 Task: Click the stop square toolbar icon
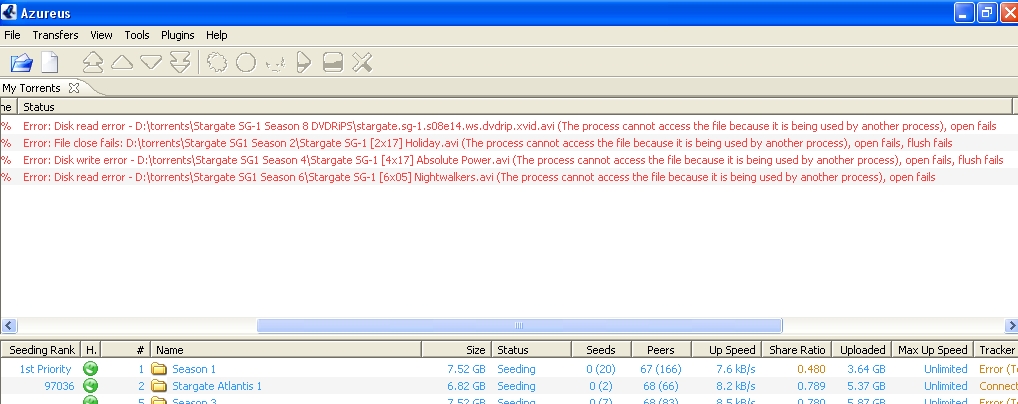[x=332, y=62]
